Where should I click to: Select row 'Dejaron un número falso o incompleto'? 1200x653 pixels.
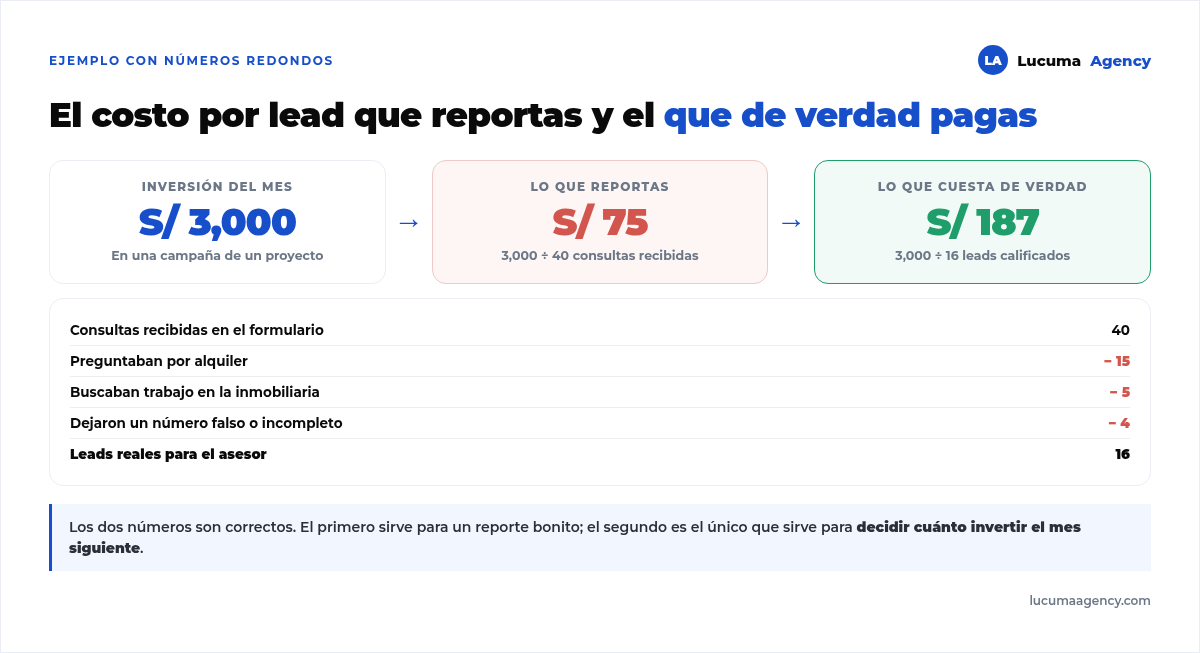(600, 423)
